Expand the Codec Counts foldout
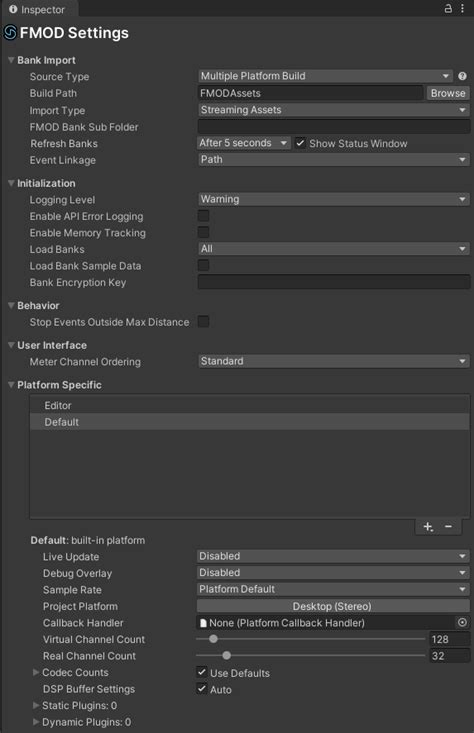The image size is (474, 733). pos(36,672)
